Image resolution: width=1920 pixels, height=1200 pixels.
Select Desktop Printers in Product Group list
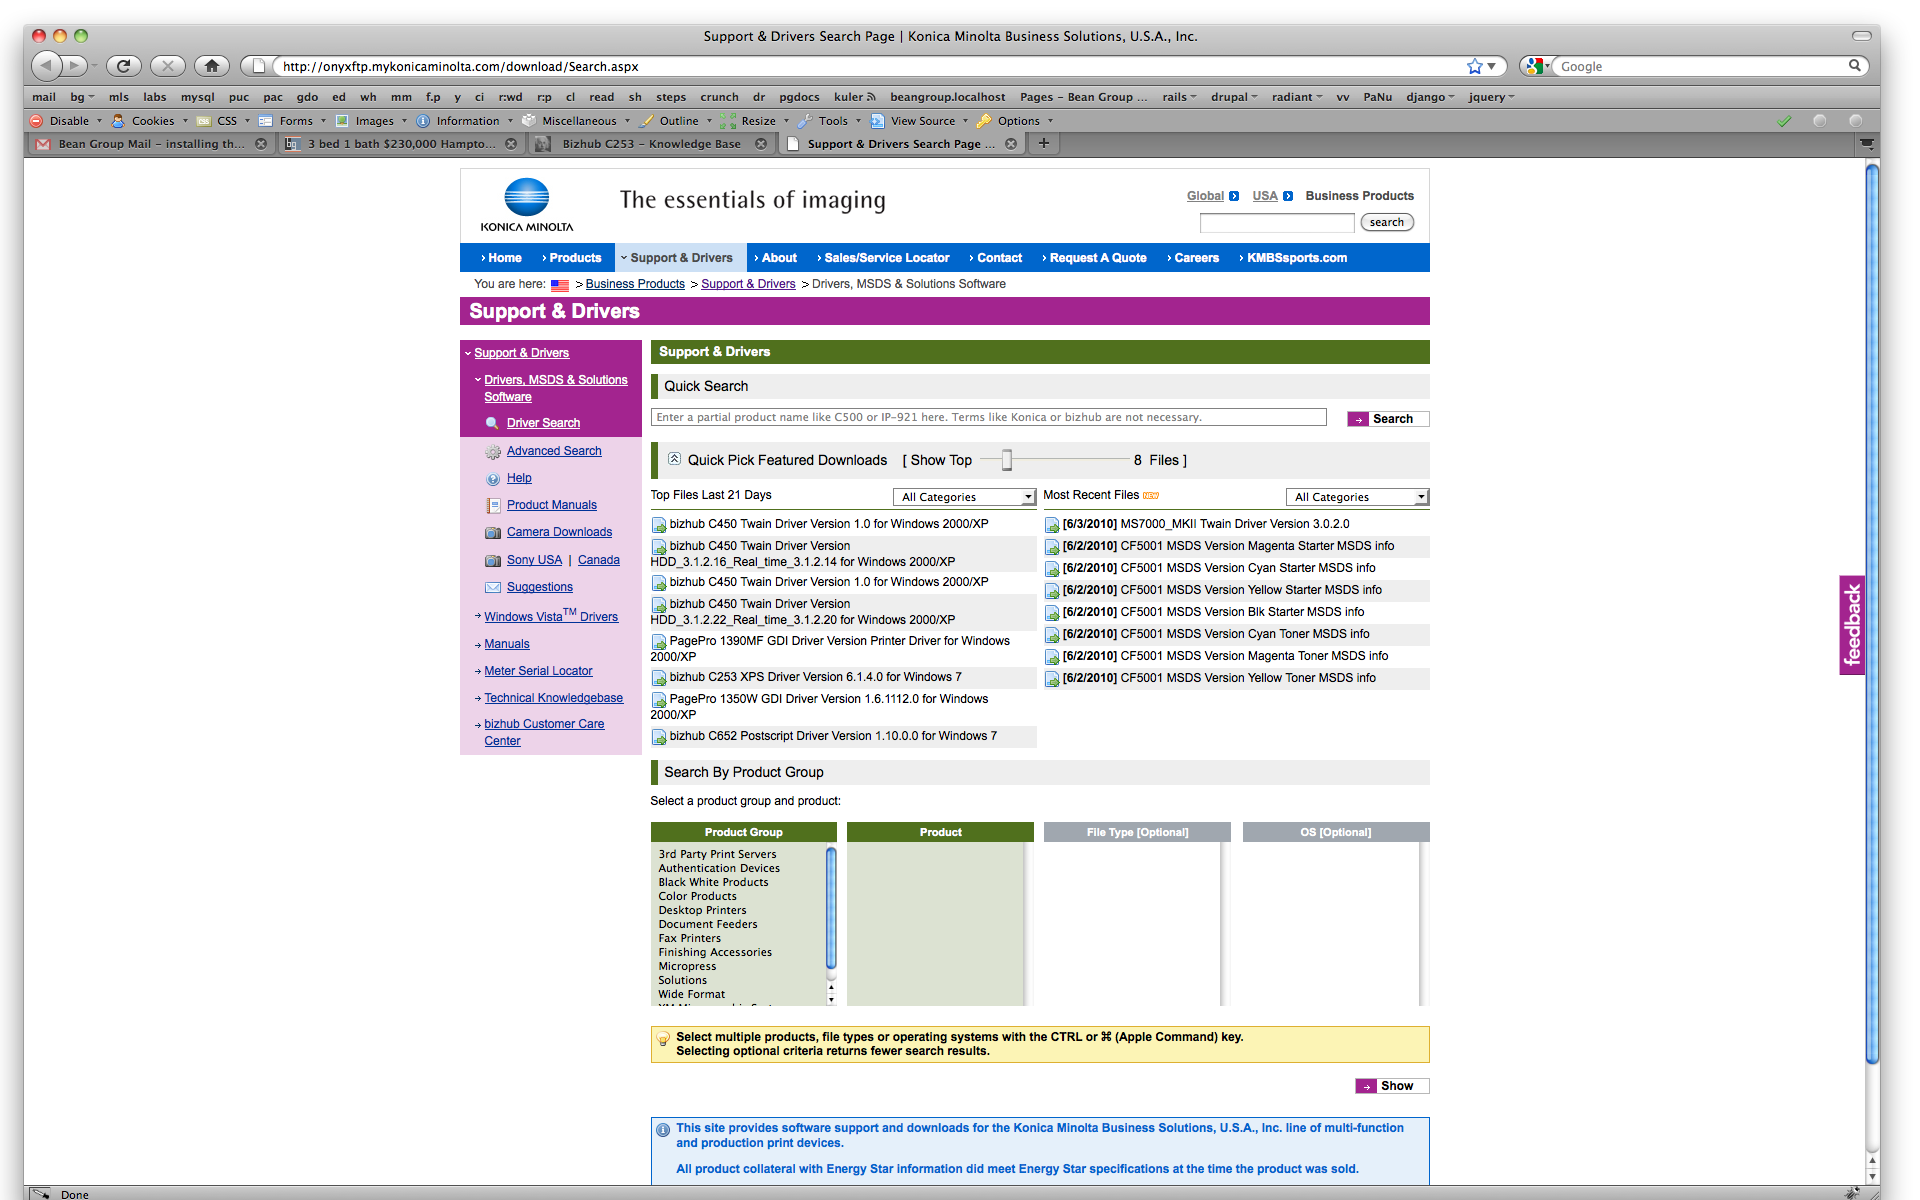[x=702, y=911]
